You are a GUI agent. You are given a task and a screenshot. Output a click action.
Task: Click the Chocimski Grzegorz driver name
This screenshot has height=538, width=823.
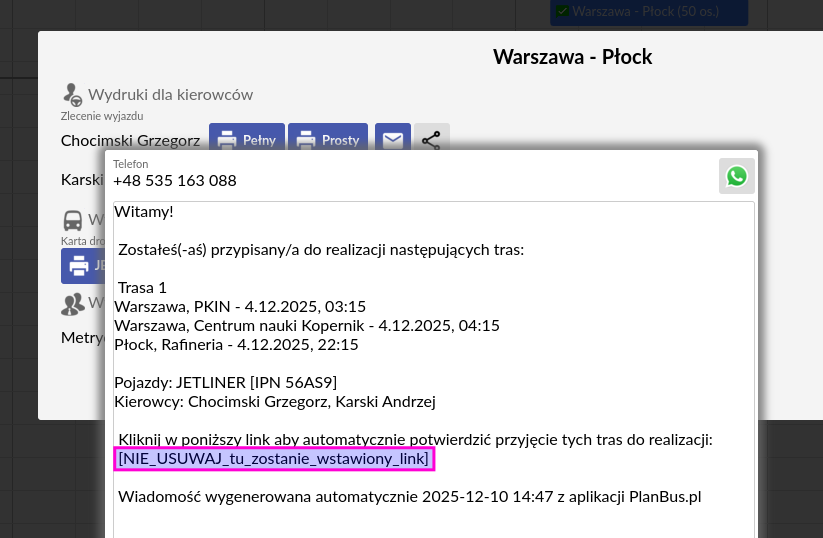(130, 140)
